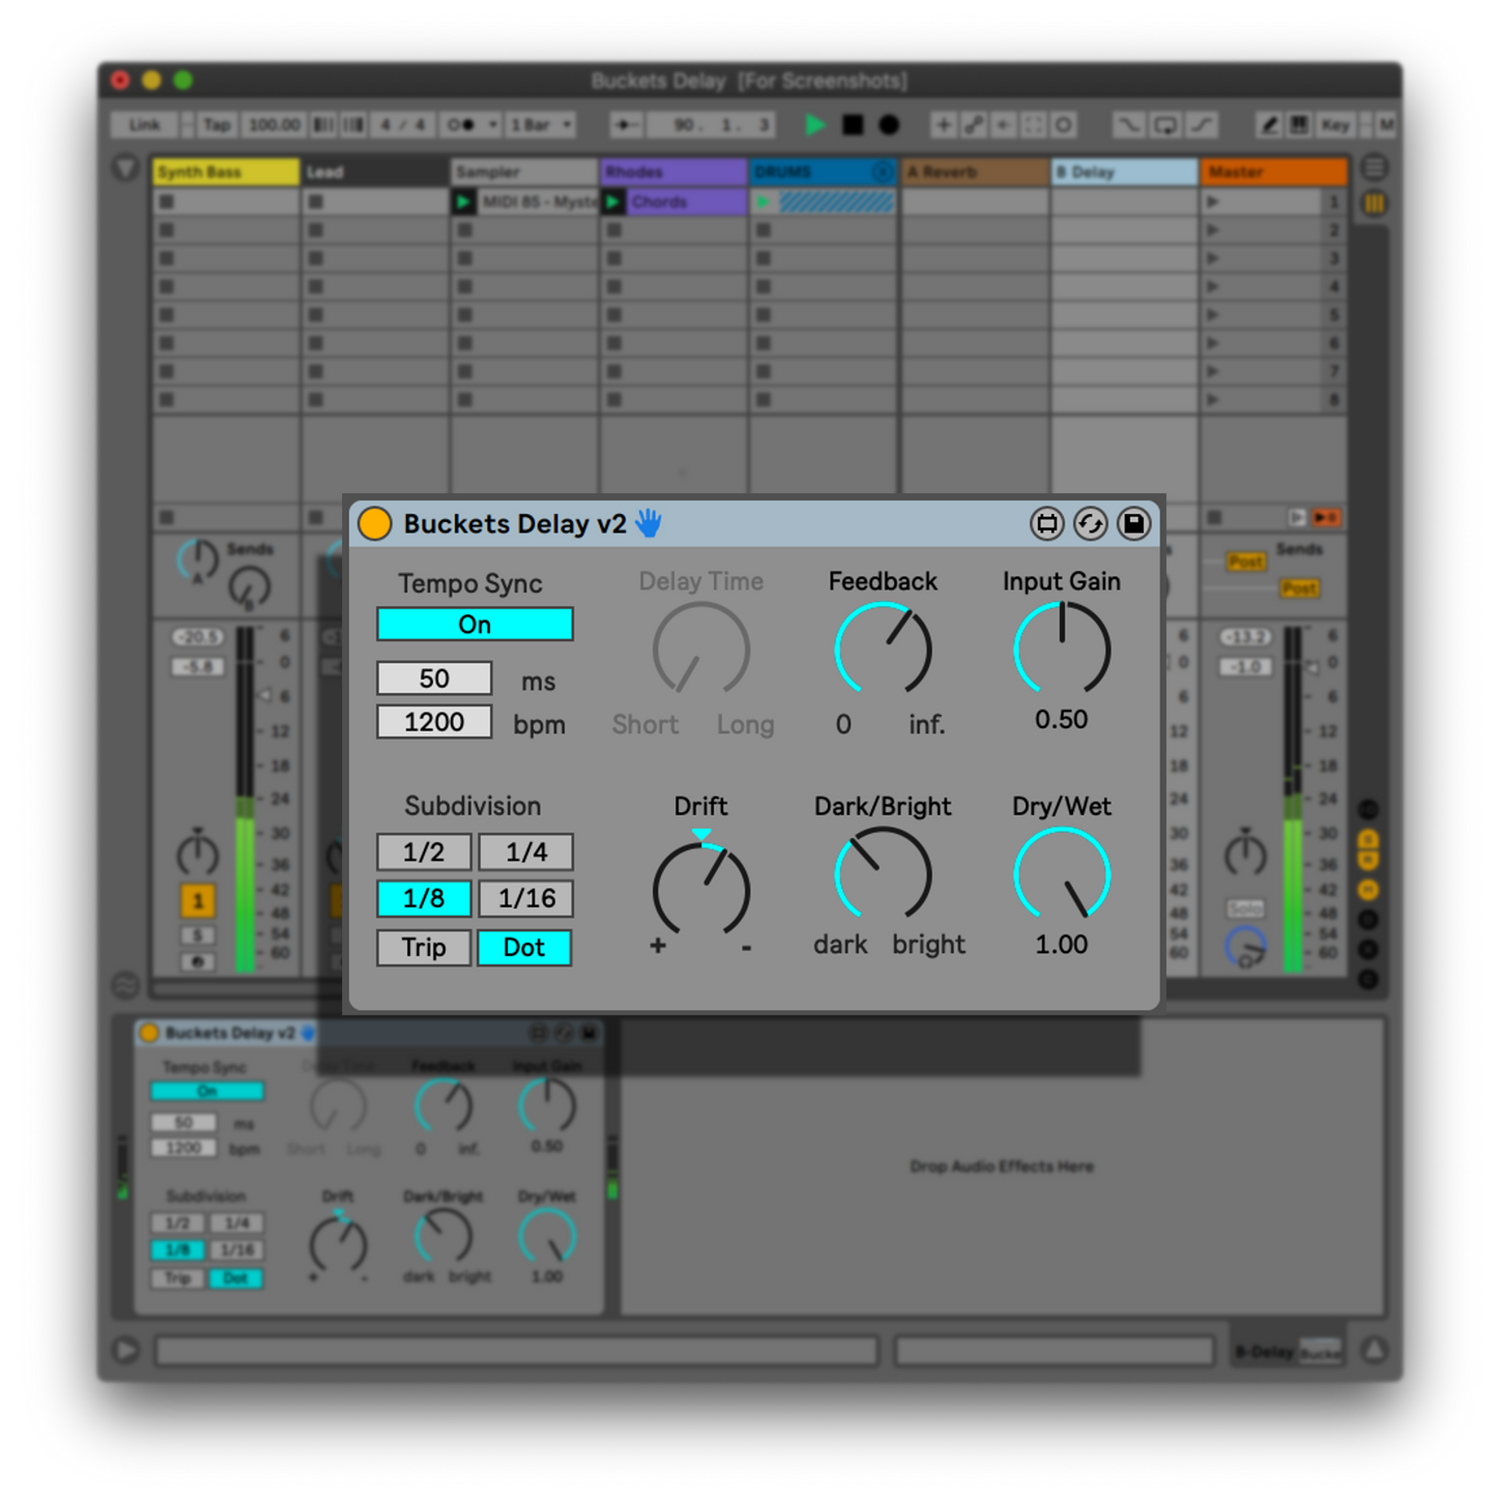
Task: Open the Max editor icon in enlarged device header
Action: click(1046, 524)
